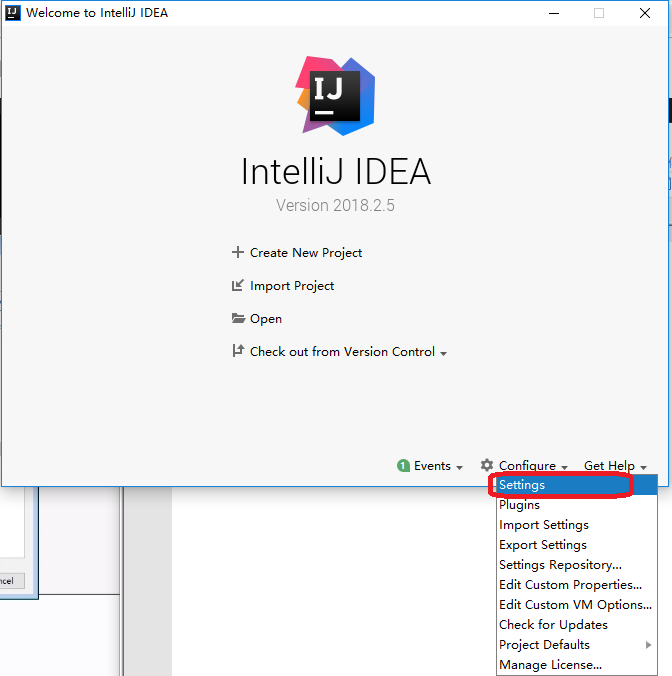Minimize the Welcome to IntelliJ IDEA window
This screenshot has width=672, height=676.
(x=554, y=13)
